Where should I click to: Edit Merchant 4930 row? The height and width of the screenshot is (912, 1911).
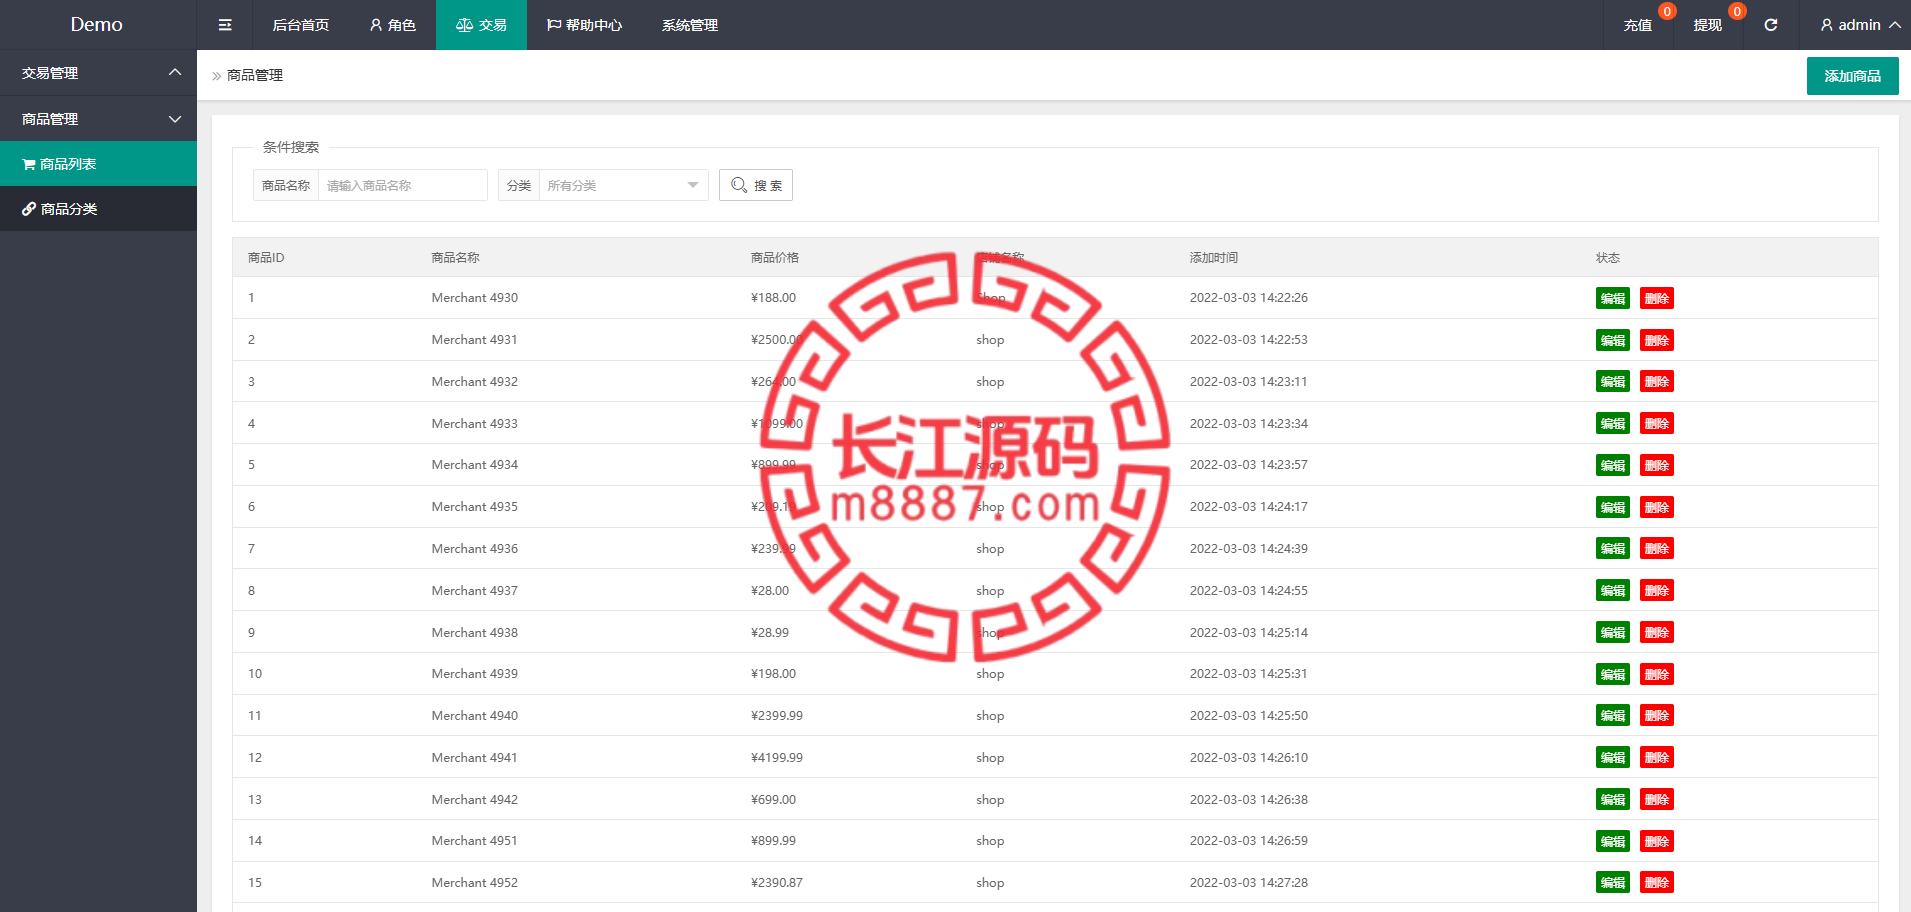[x=1613, y=298]
